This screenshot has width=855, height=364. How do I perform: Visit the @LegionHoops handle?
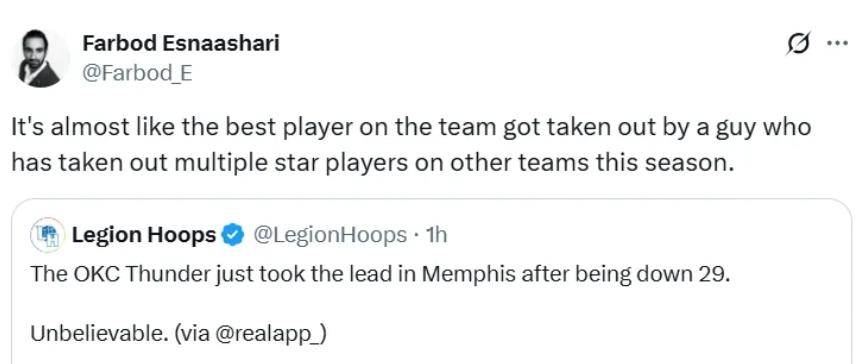coord(328,235)
